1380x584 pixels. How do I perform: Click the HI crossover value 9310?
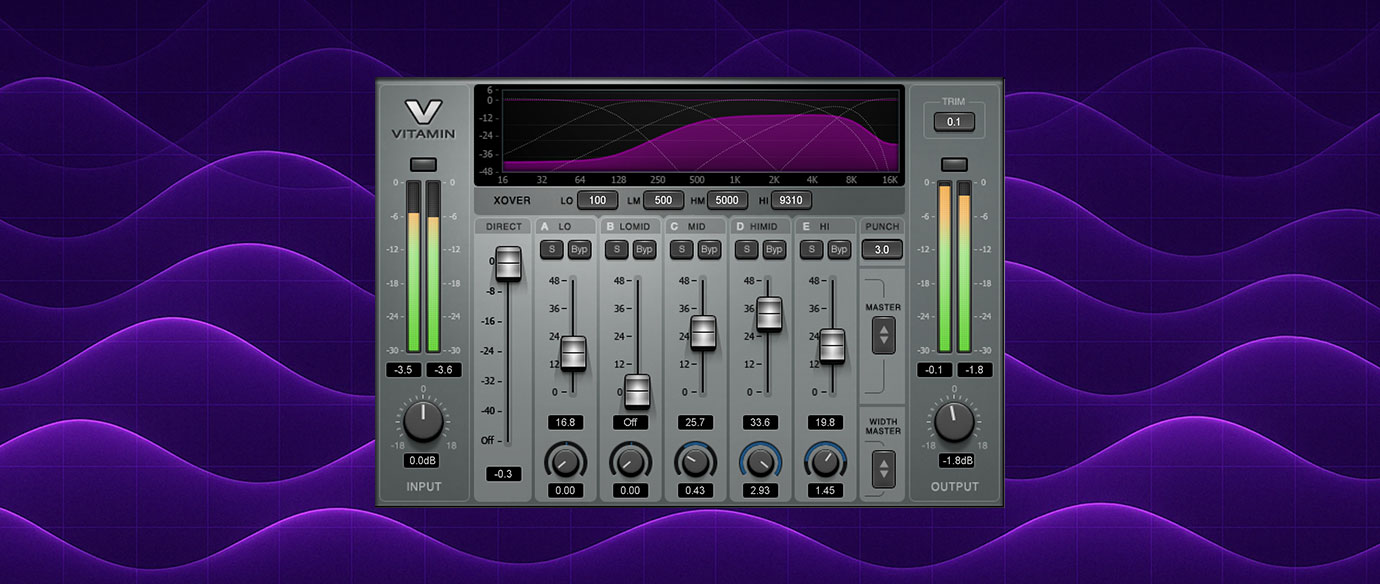click(791, 200)
